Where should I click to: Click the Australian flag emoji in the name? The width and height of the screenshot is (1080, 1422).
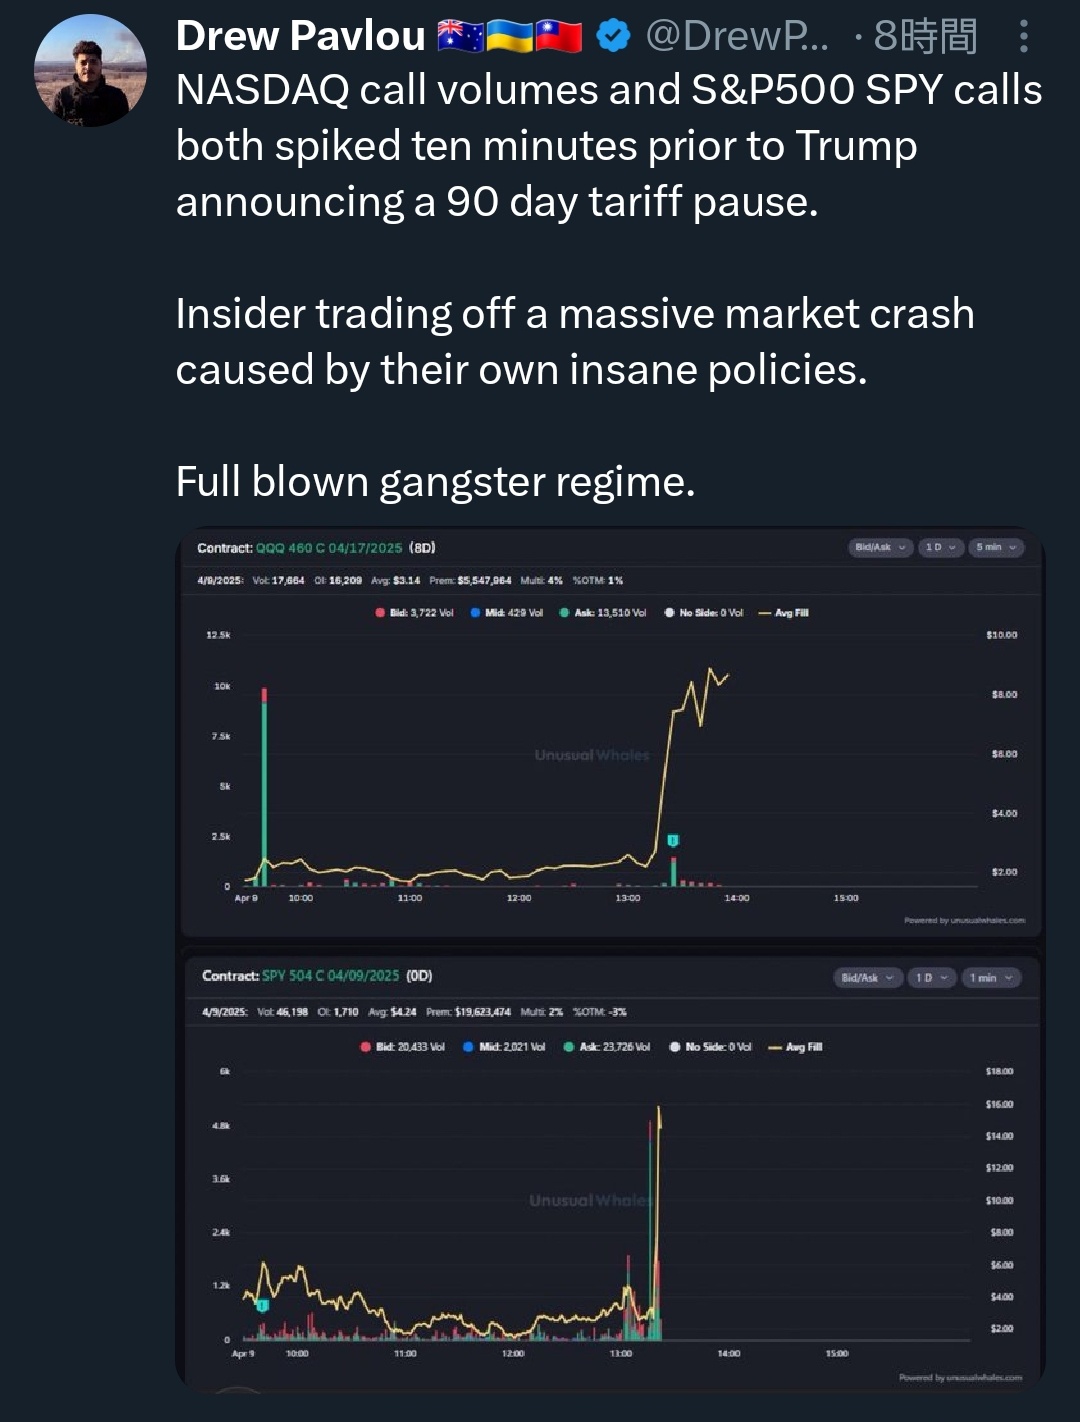pos(461,37)
